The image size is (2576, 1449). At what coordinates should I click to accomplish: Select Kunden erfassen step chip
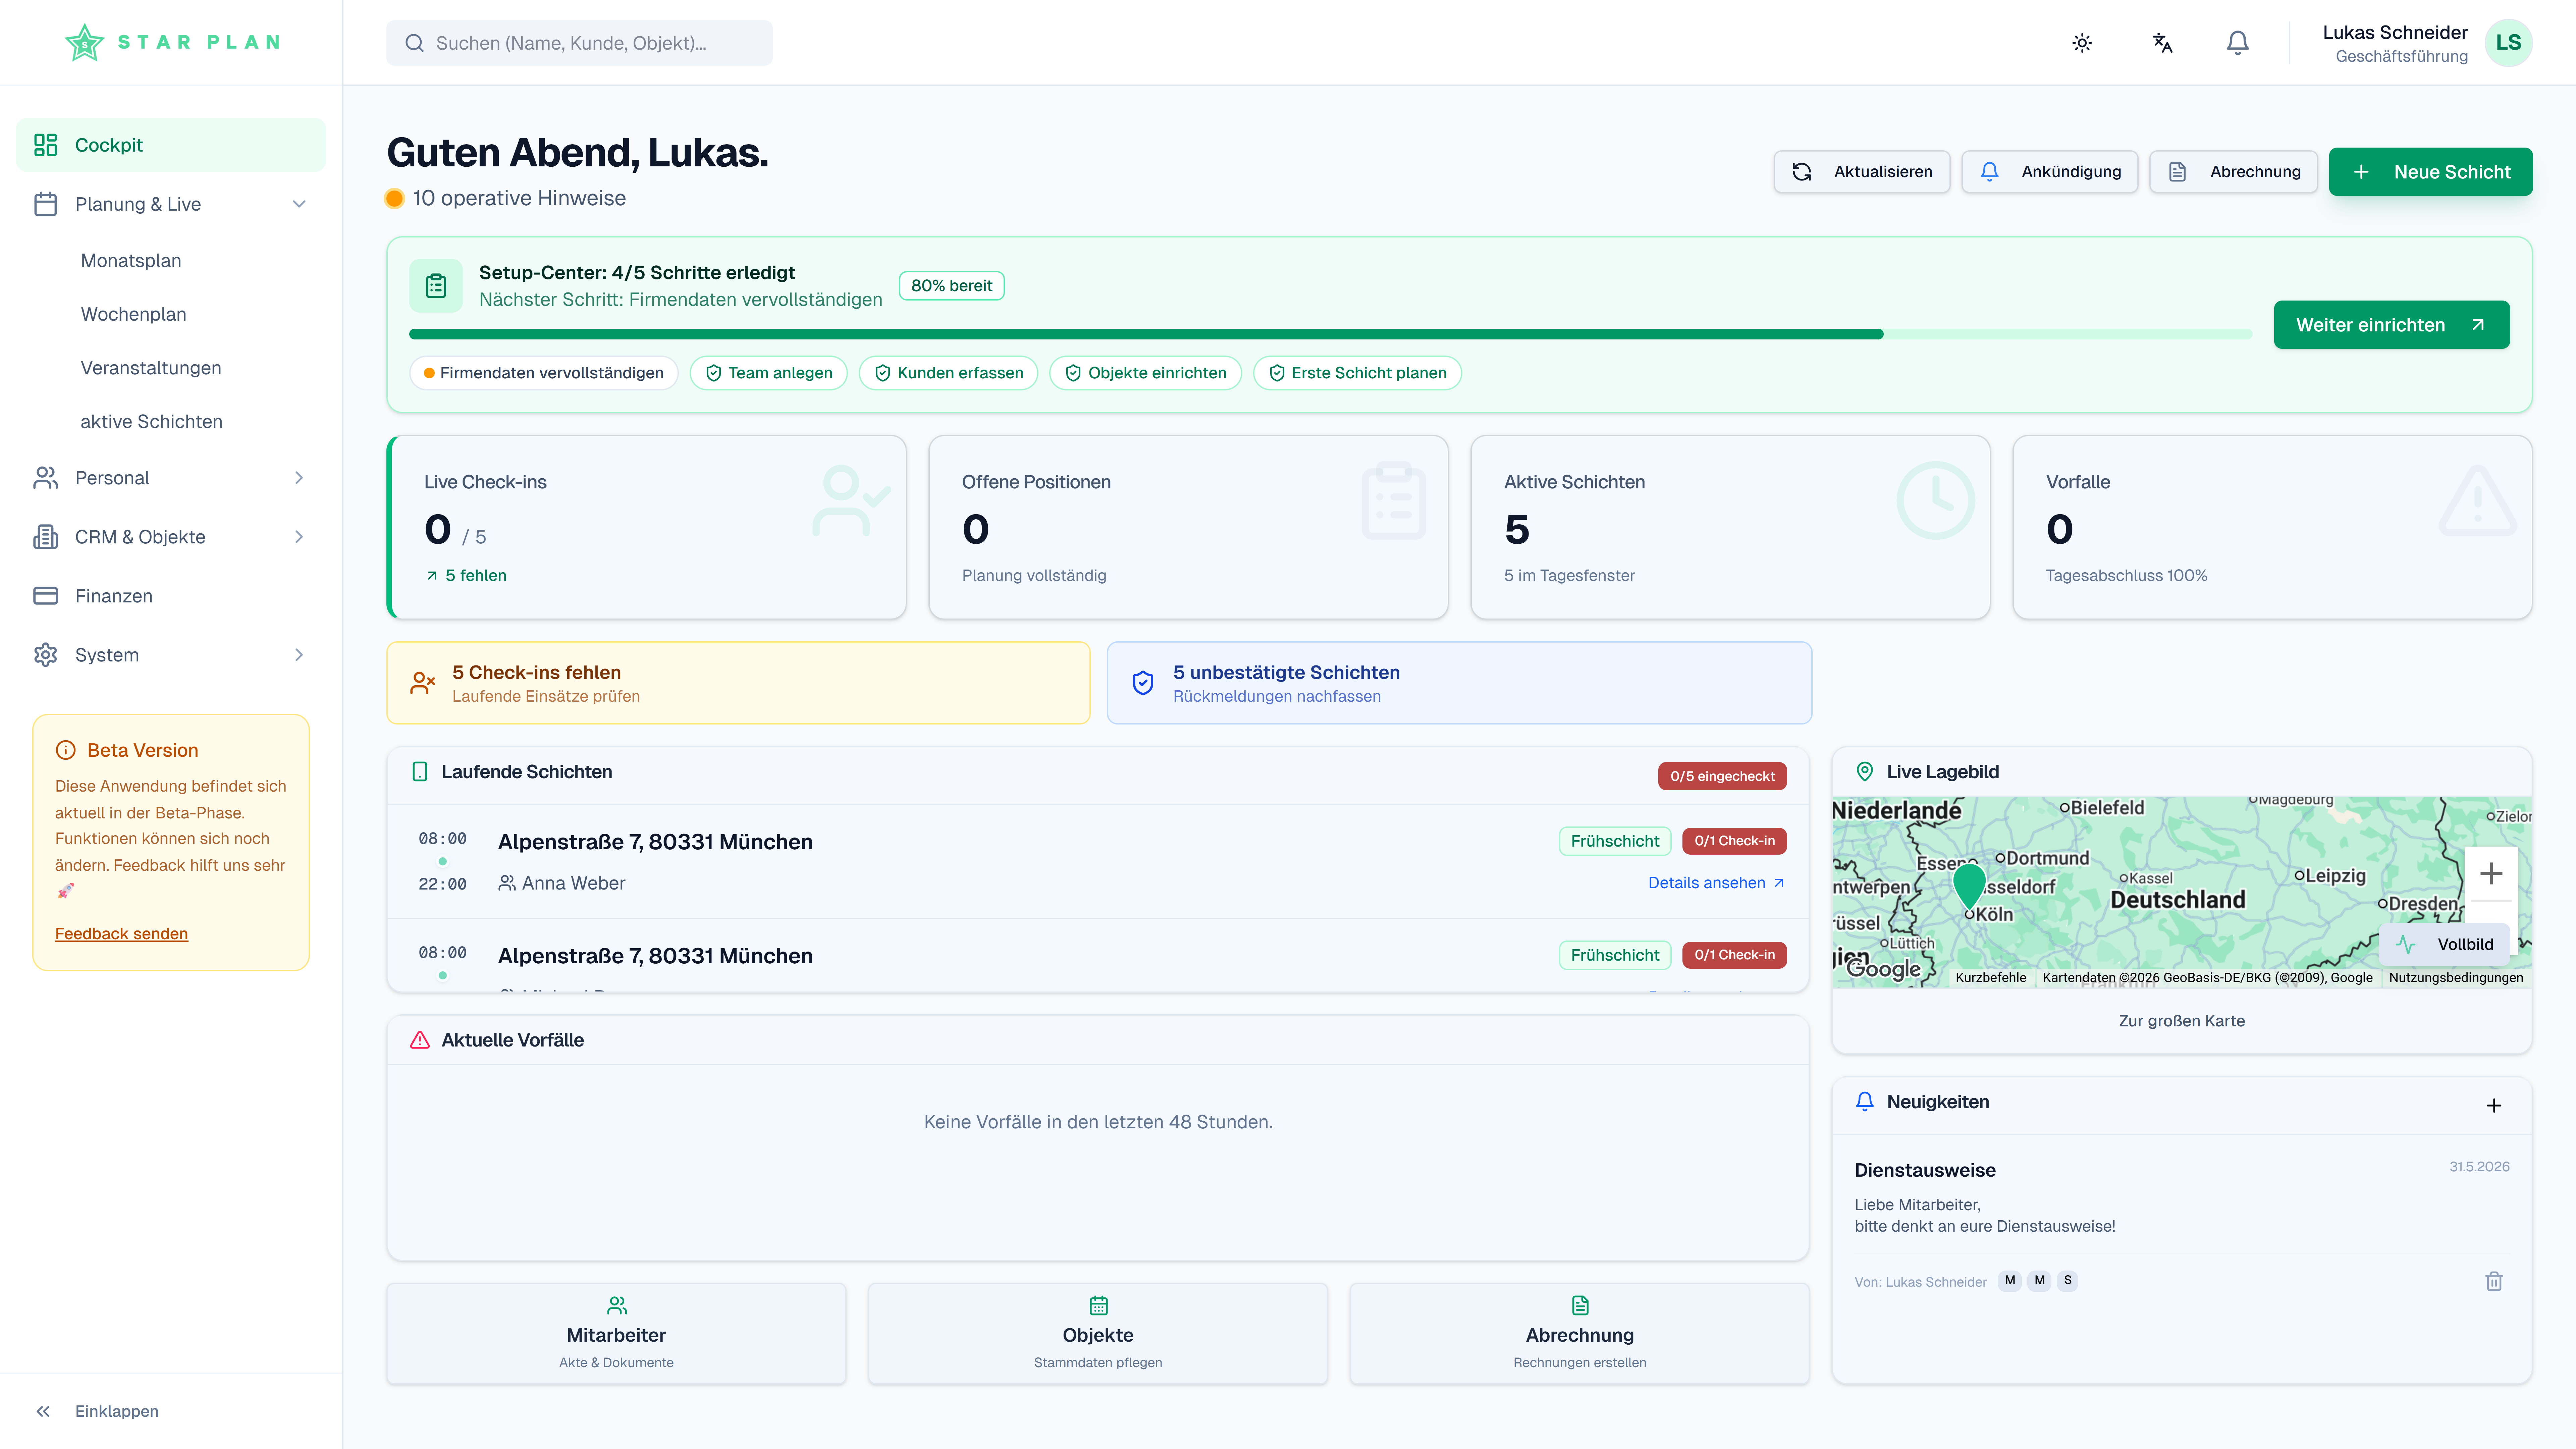pos(948,373)
